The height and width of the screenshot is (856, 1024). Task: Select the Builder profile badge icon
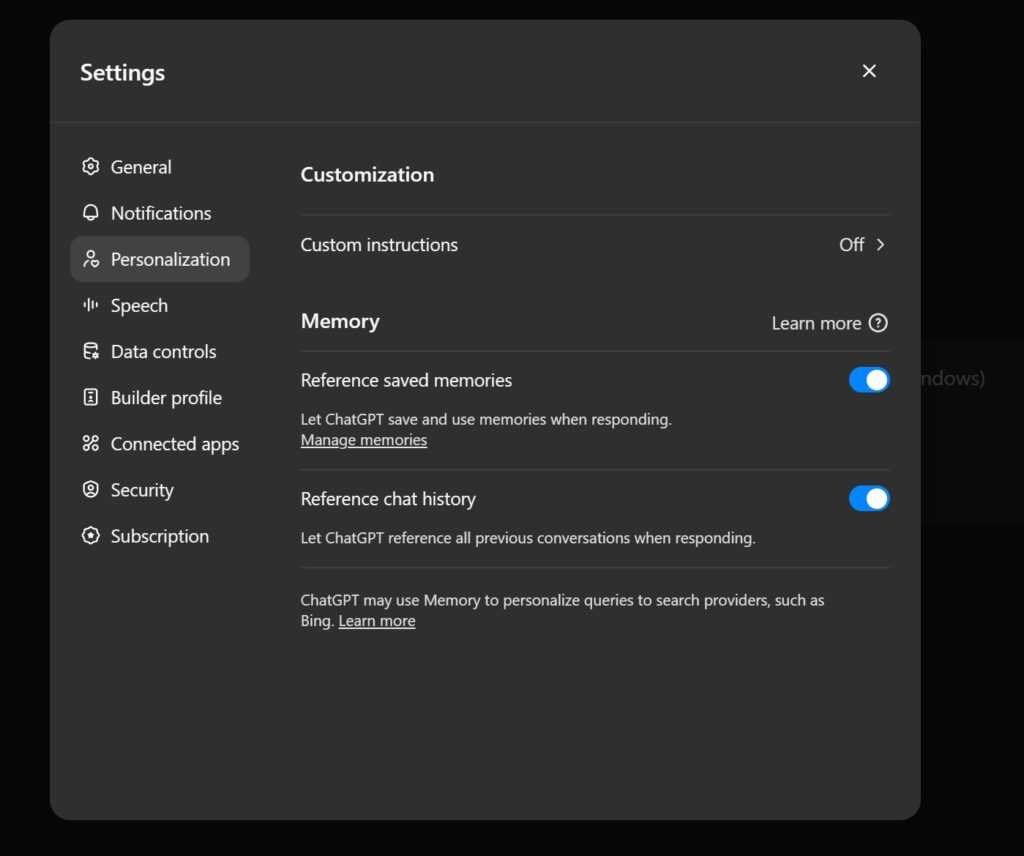91,397
